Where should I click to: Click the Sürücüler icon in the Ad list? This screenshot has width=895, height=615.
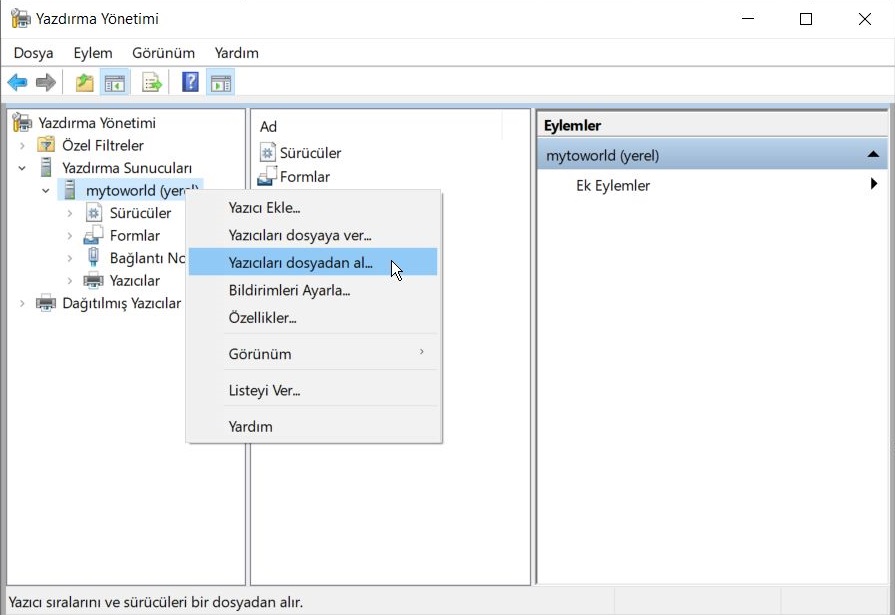point(267,153)
